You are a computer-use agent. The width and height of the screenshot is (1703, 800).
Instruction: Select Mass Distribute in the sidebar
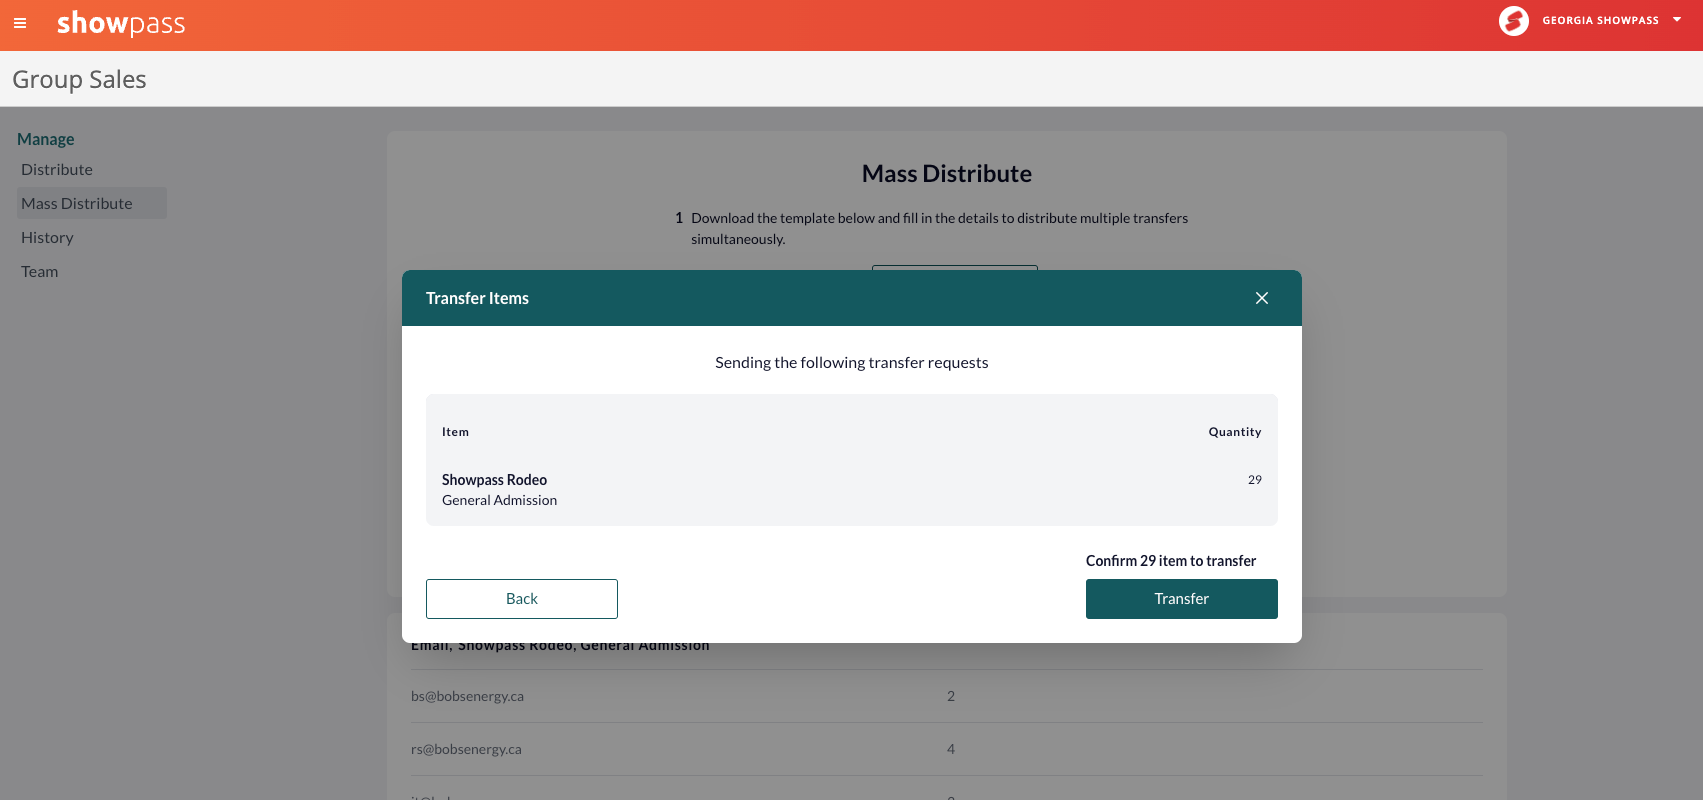point(92,203)
